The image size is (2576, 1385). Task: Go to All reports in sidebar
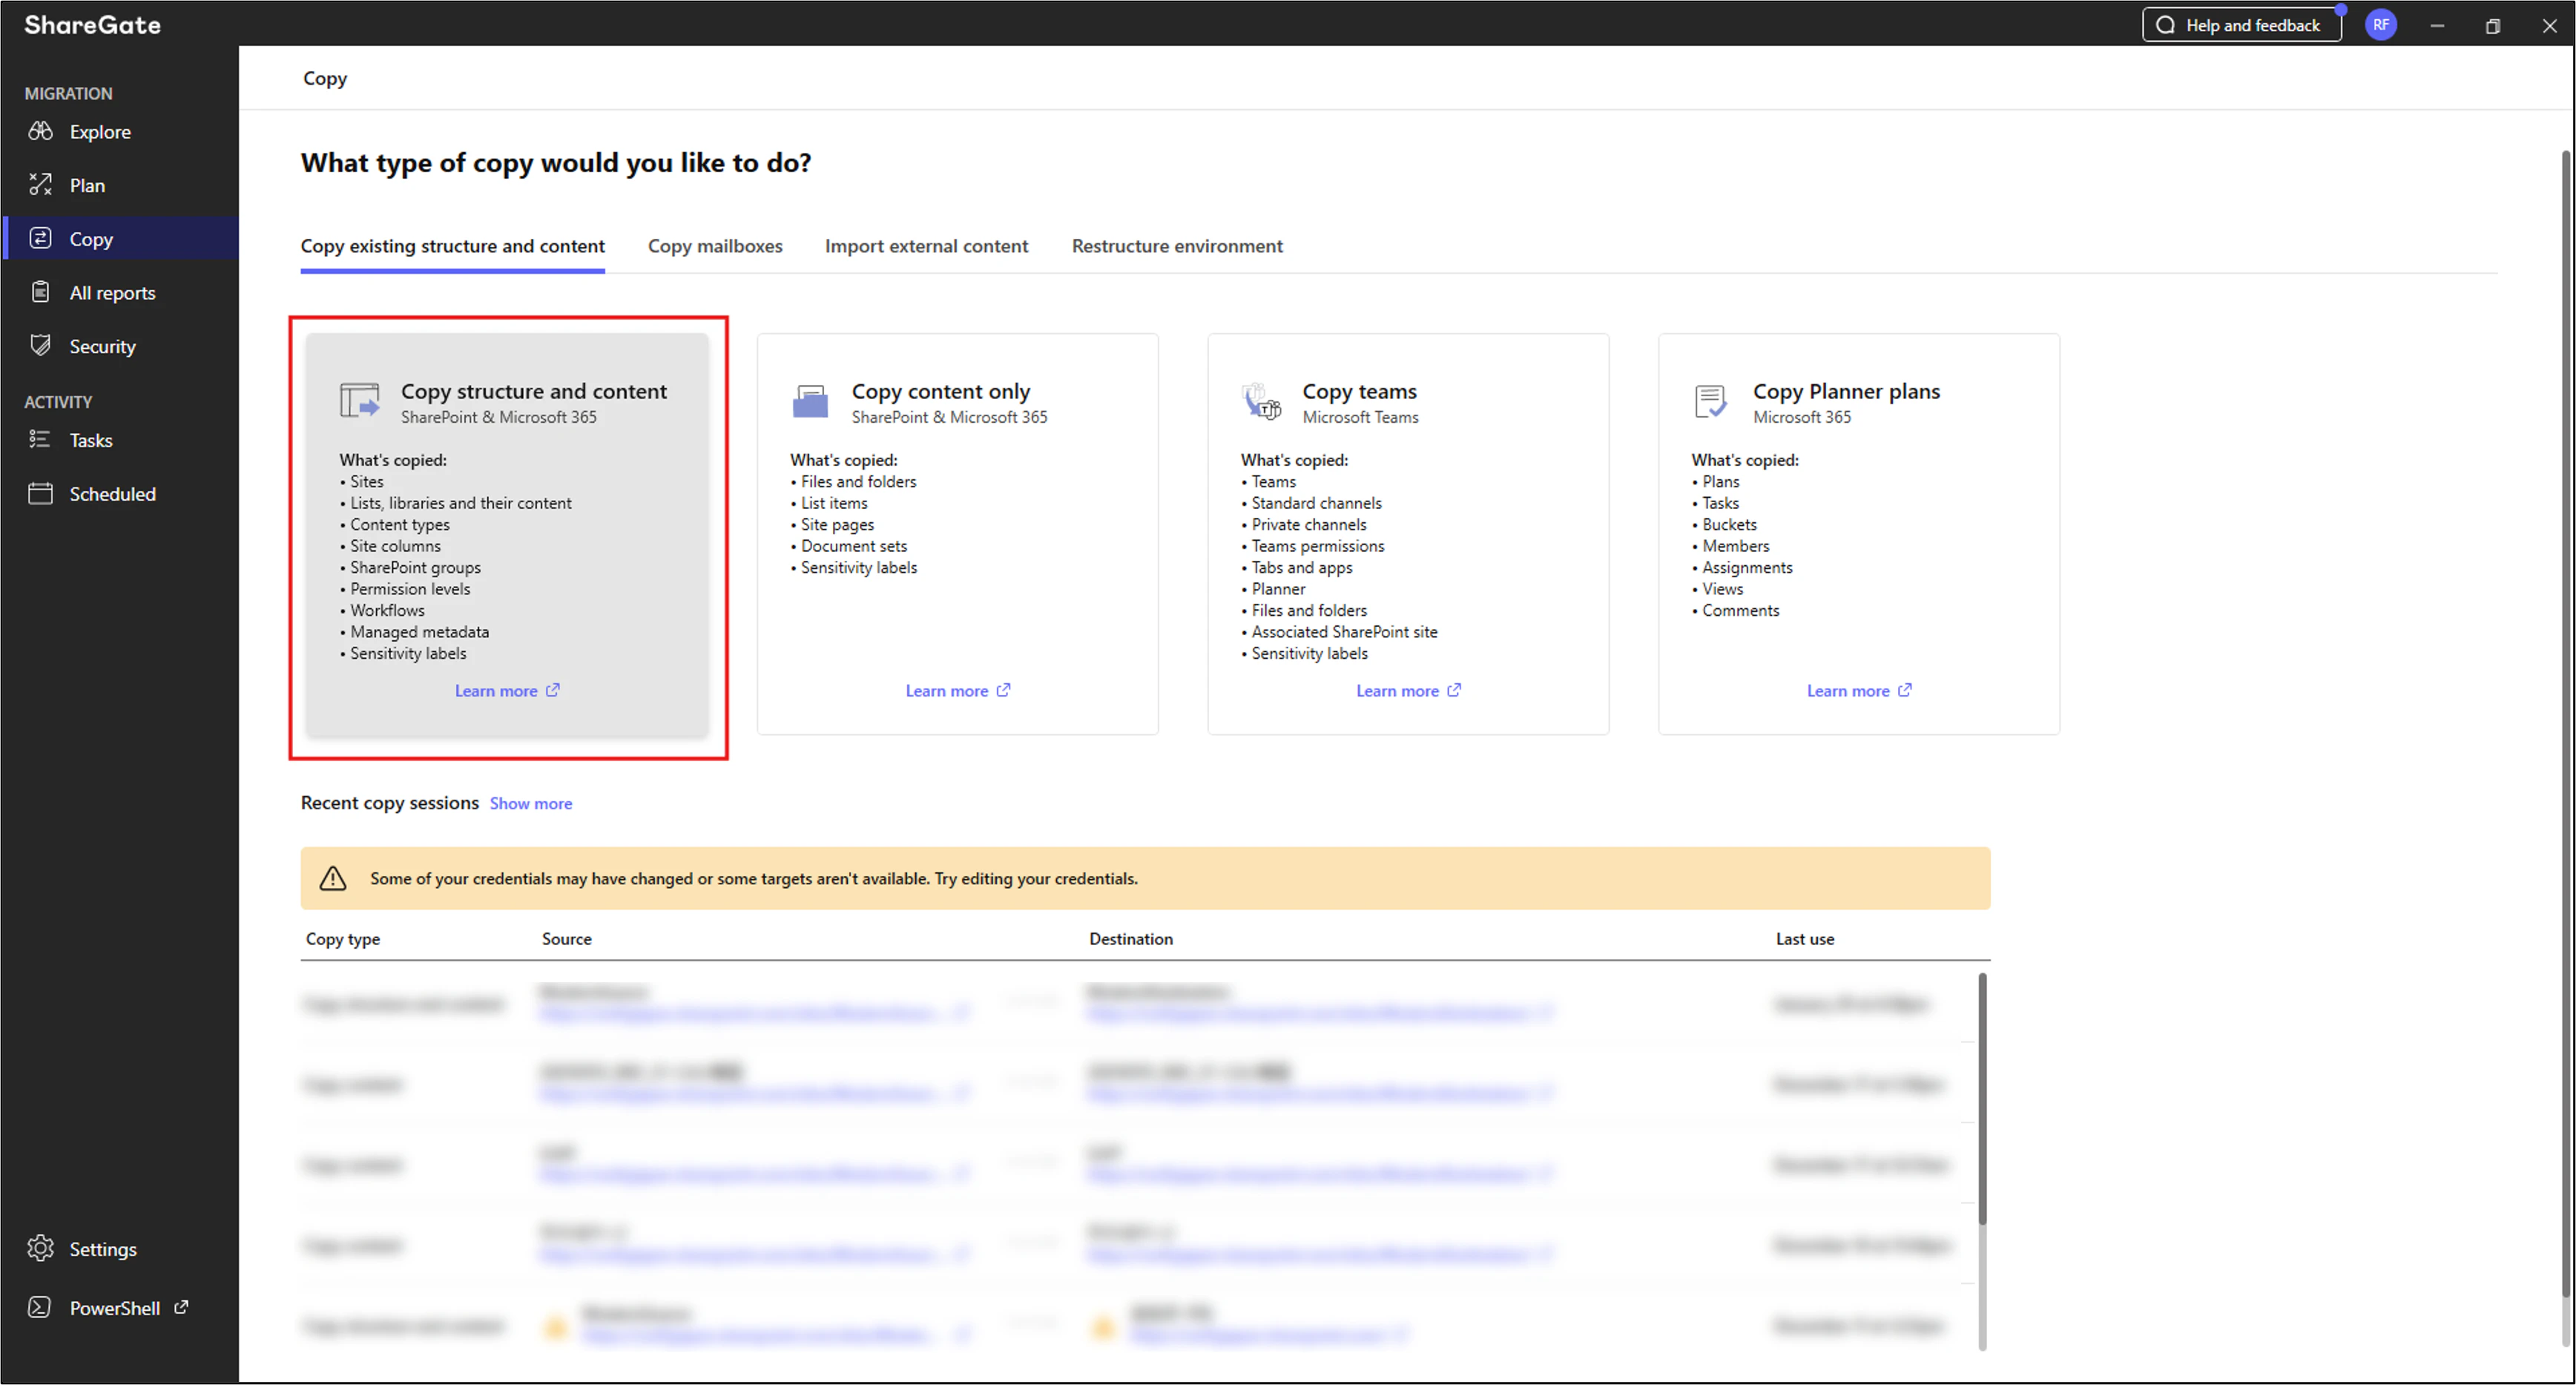pos(113,293)
